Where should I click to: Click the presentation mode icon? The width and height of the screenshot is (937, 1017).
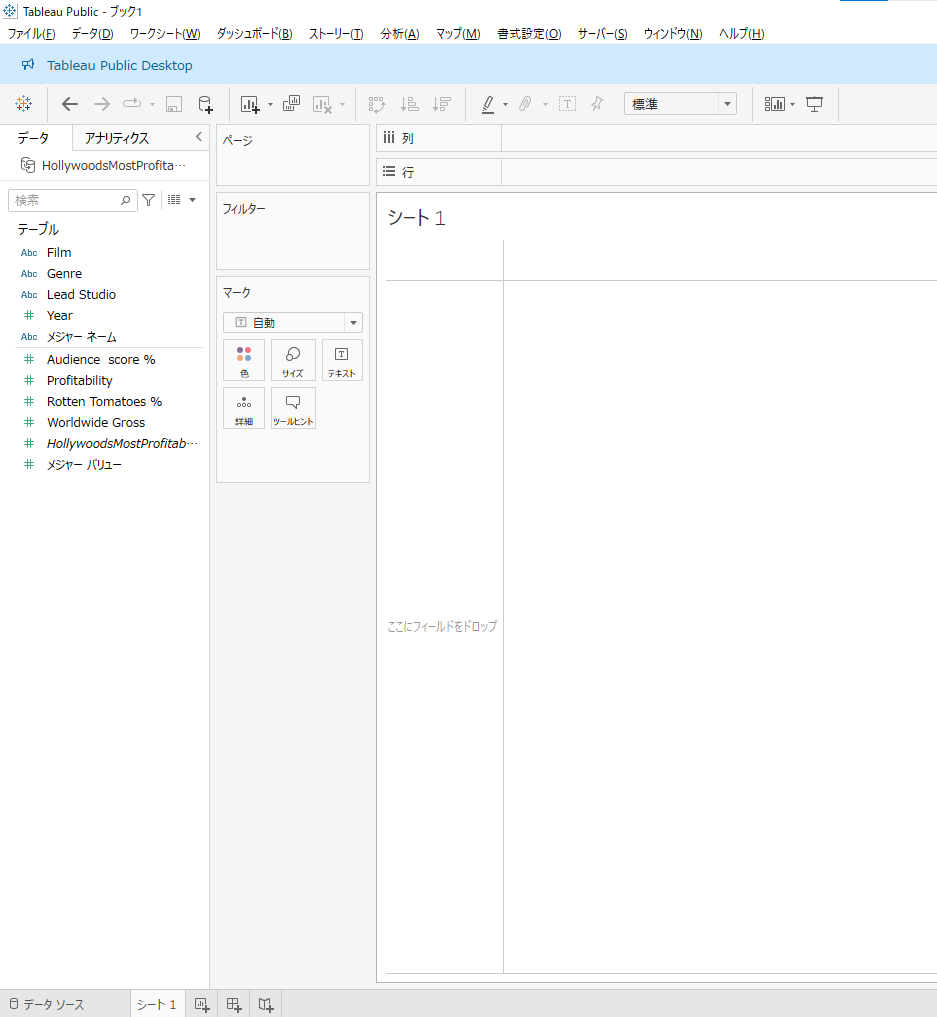[x=814, y=104]
